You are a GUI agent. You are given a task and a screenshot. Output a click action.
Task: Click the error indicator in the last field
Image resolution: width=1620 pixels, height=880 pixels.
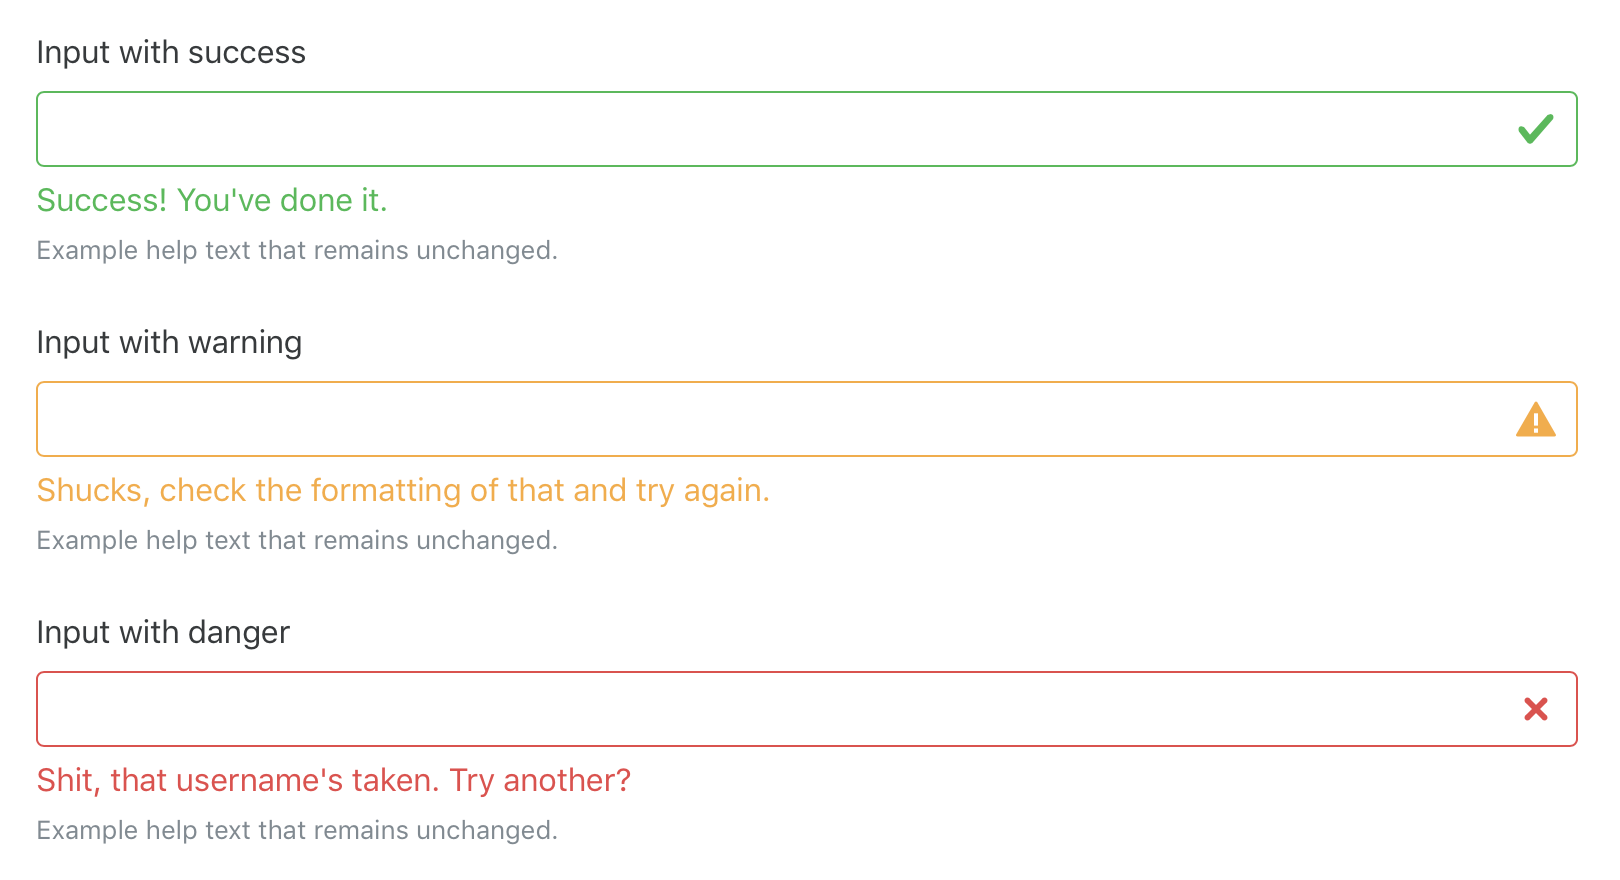point(1536,709)
